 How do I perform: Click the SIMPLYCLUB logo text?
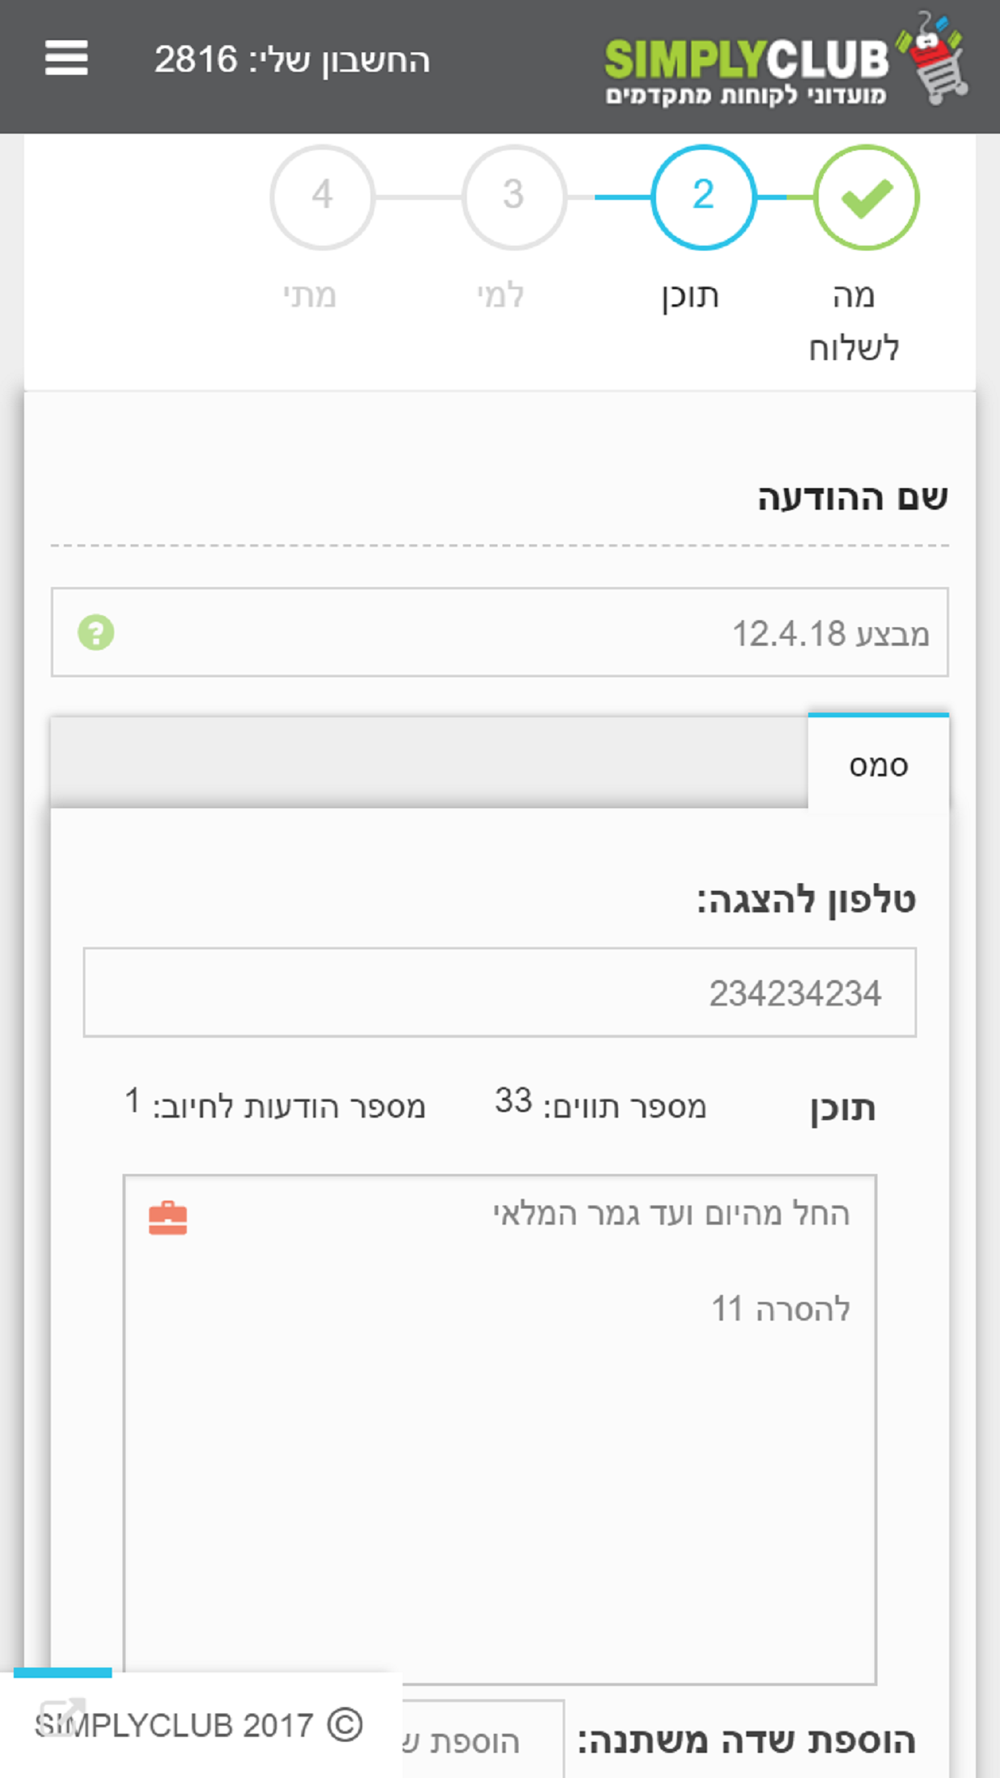(746, 59)
